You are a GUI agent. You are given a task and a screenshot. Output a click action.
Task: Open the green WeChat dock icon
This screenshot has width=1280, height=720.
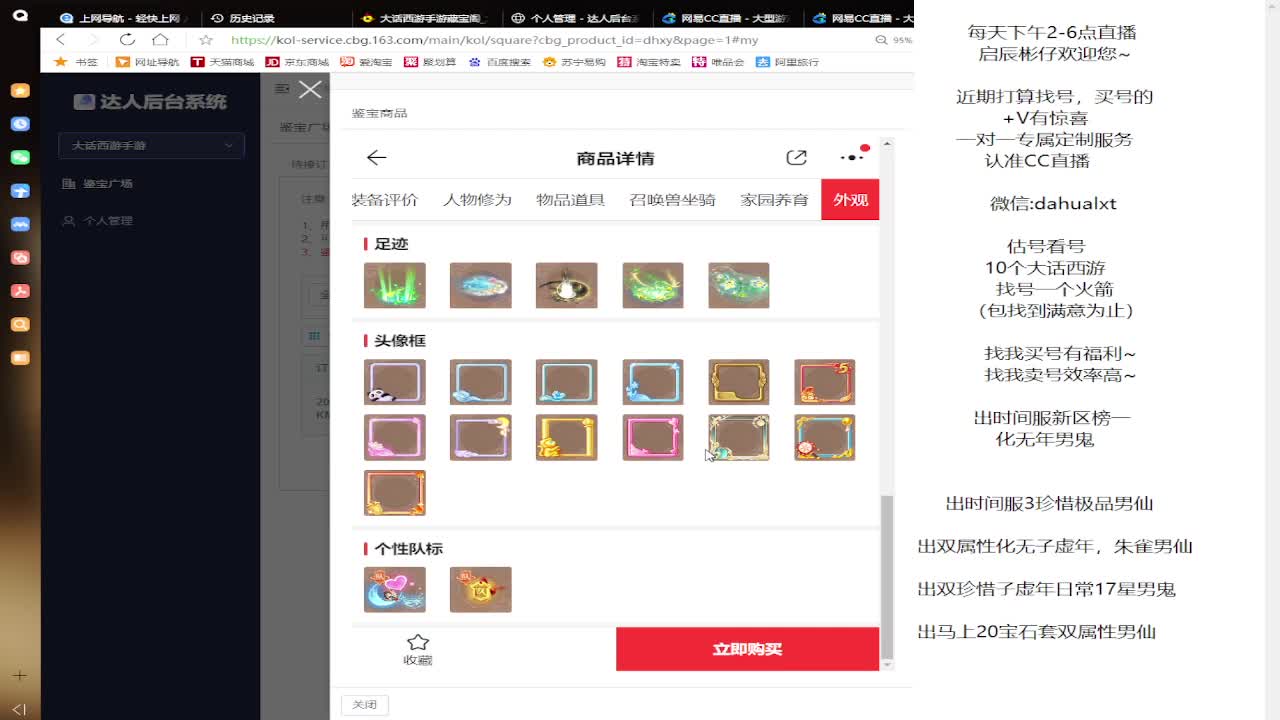coord(20,157)
